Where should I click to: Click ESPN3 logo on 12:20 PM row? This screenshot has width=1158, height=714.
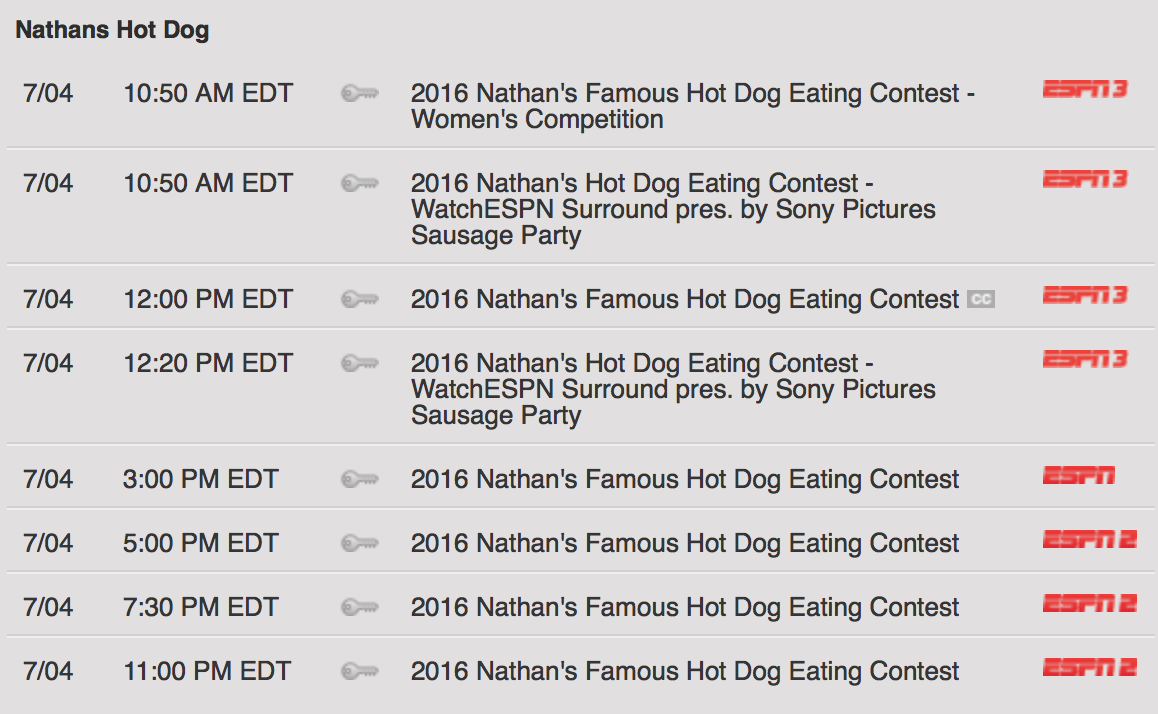tap(1085, 360)
